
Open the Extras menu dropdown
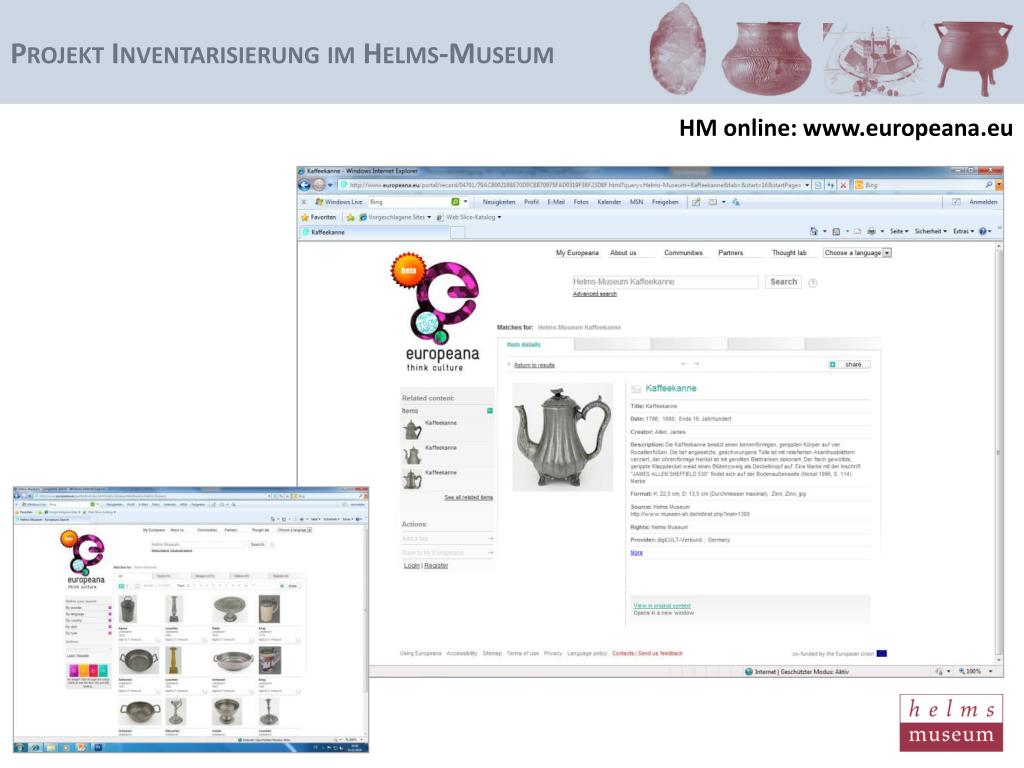(x=963, y=231)
